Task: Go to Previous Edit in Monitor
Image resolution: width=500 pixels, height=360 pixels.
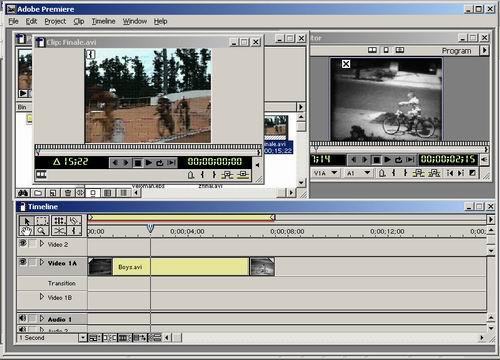Action: 450,173
